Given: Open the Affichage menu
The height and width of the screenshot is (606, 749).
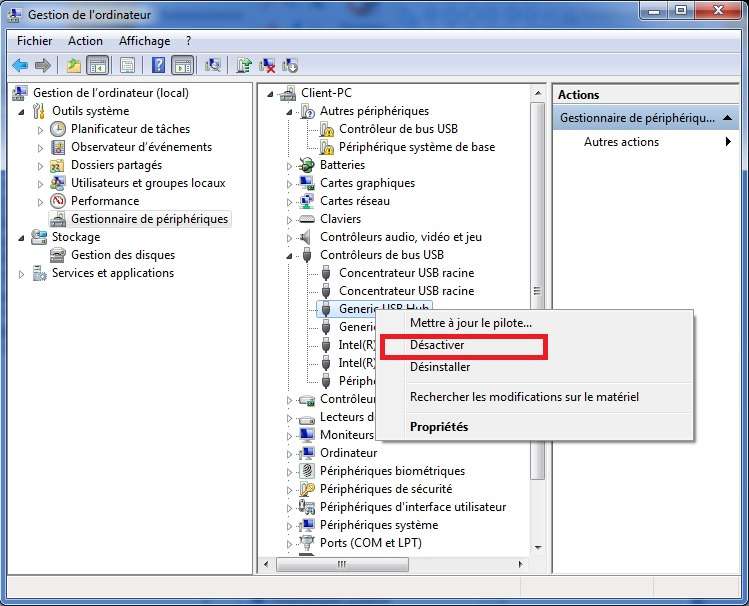Looking at the screenshot, I should [x=144, y=41].
